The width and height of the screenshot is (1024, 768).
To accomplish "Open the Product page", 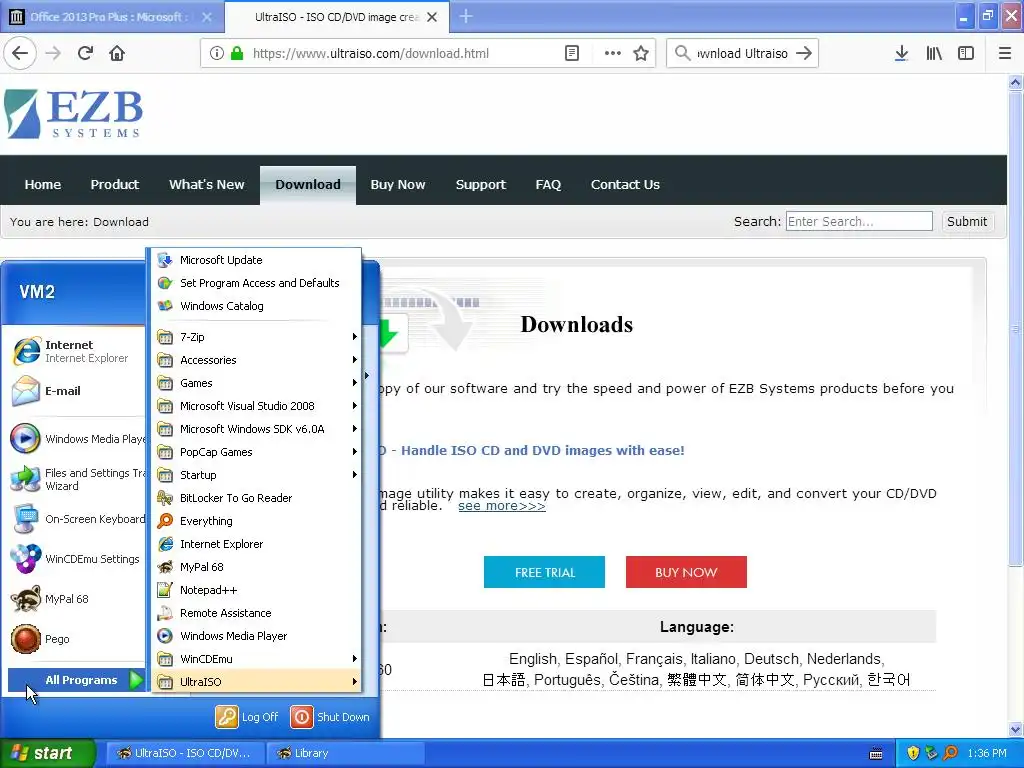I will (115, 185).
